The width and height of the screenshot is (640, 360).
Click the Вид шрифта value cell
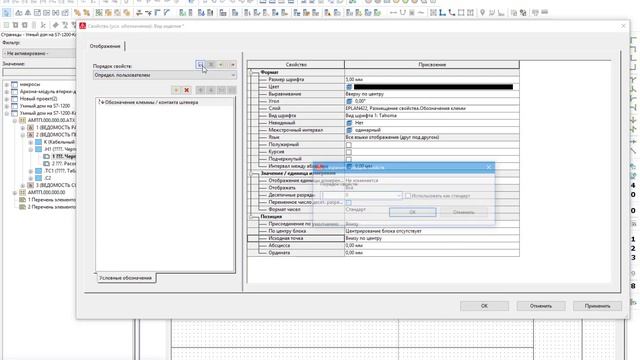(x=432, y=116)
